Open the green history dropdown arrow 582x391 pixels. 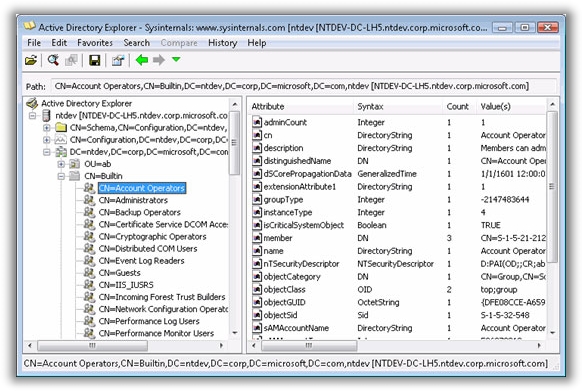176,59
